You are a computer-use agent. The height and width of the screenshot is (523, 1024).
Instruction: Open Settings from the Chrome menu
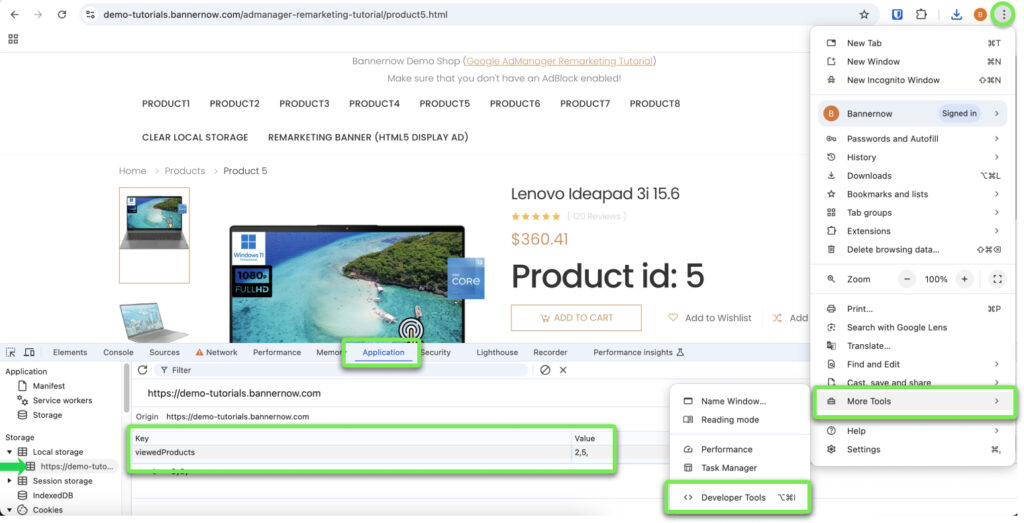coord(912,449)
